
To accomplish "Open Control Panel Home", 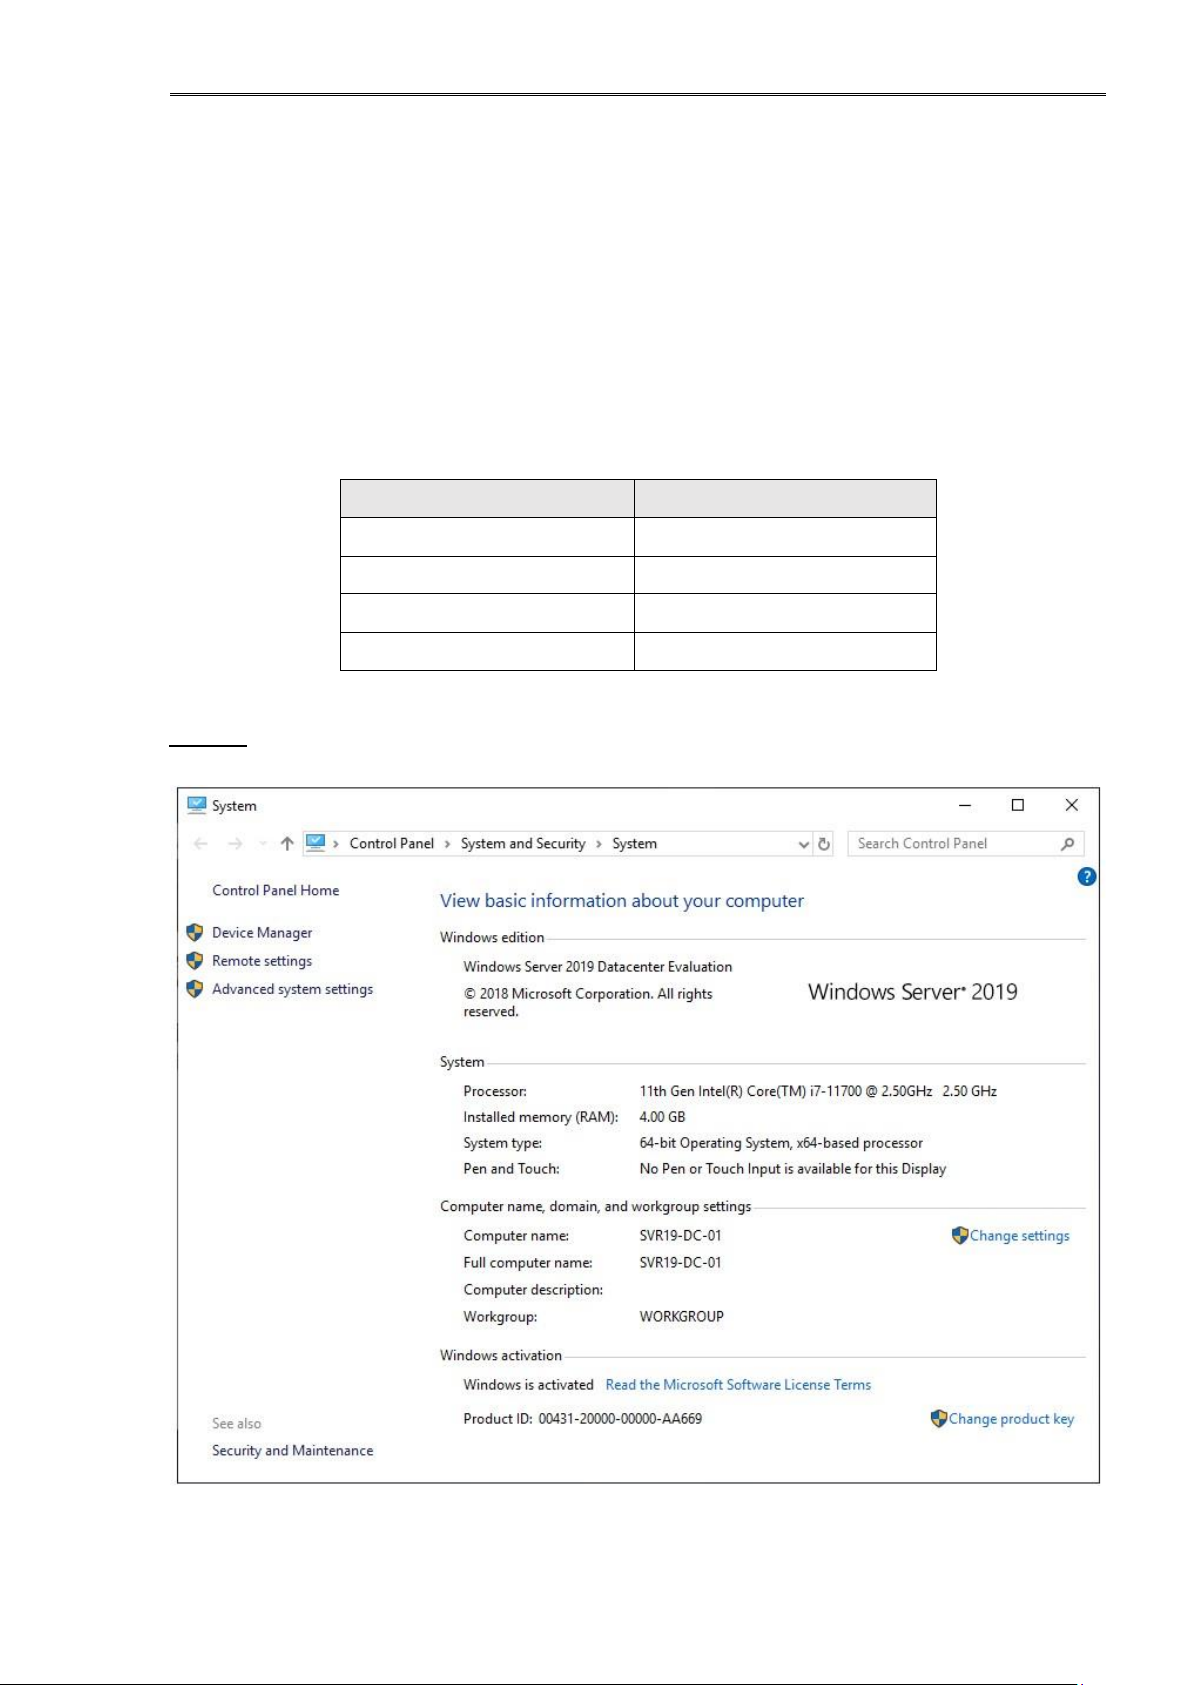I will (x=275, y=890).
